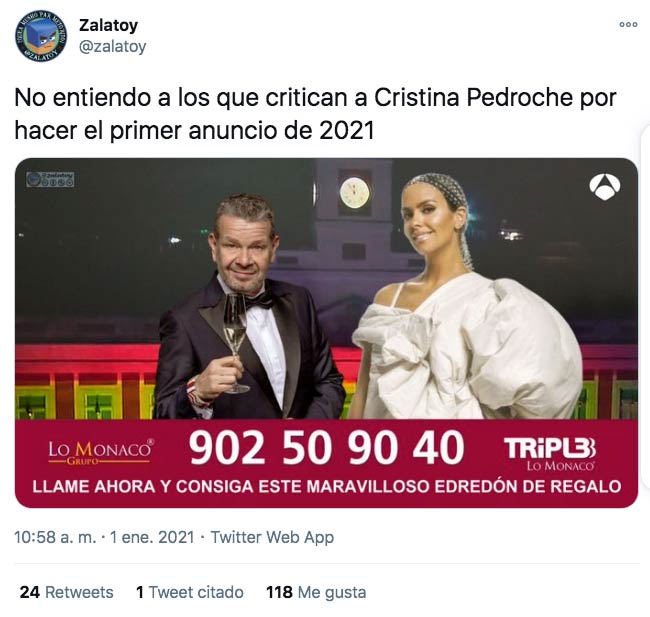The height and width of the screenshot is (617, 650).
Task: Open Zalatoy's profile avatar
Action: pyautogui.click(x=41, y=36)
